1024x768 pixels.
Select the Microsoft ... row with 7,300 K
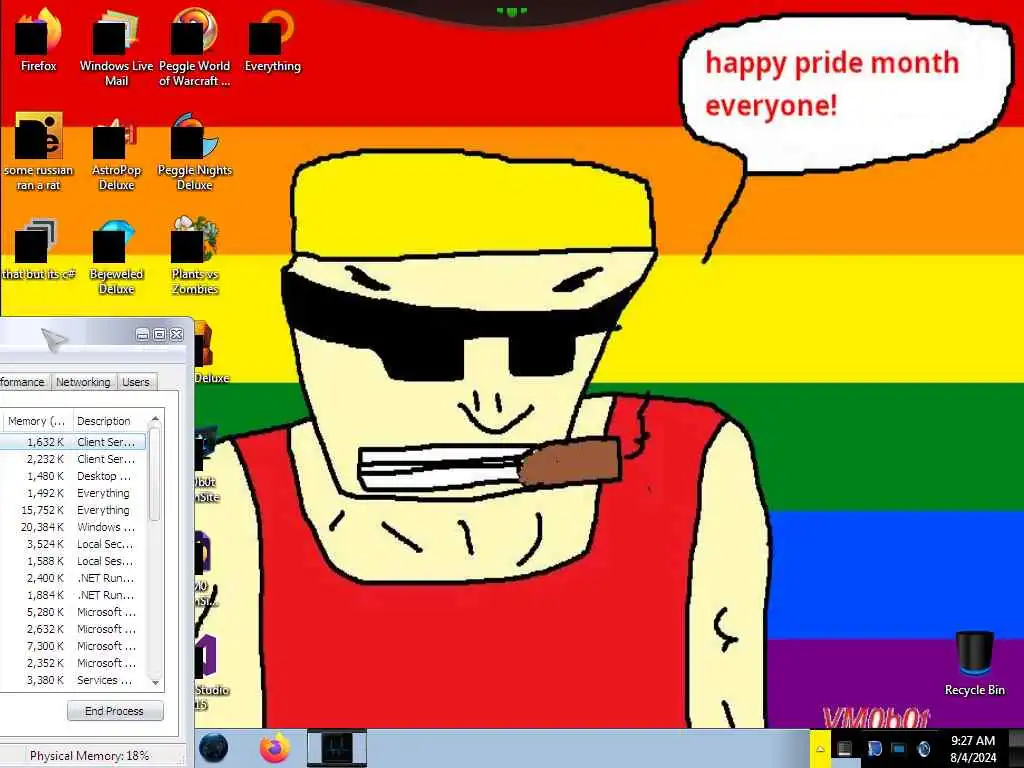tap(73, 646)
